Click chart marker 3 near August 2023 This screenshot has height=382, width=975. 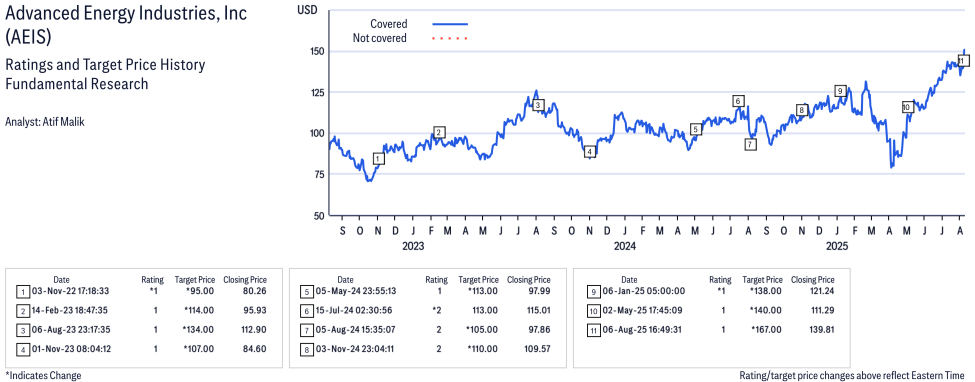538,105
